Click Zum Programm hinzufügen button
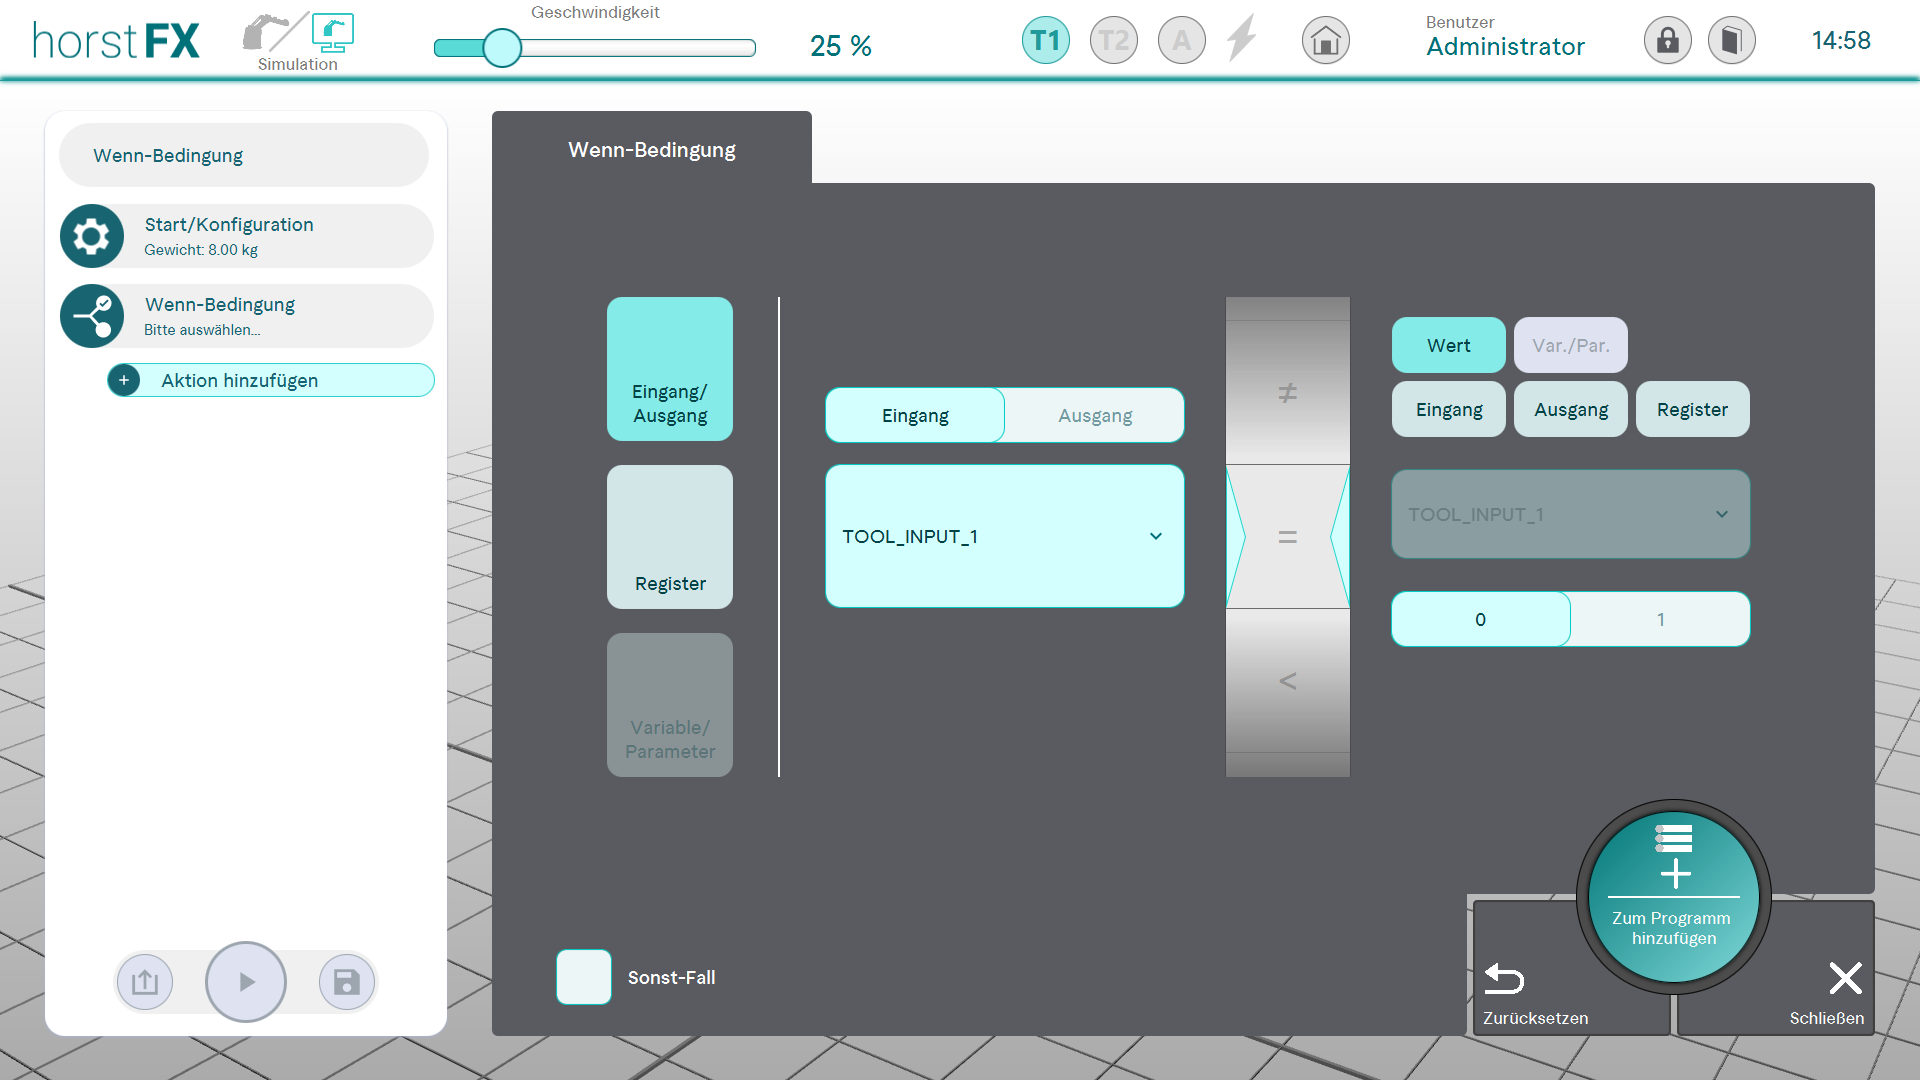Image resolution: width=1920 pixels, height=1080 pixels. tap(1673, 897)
